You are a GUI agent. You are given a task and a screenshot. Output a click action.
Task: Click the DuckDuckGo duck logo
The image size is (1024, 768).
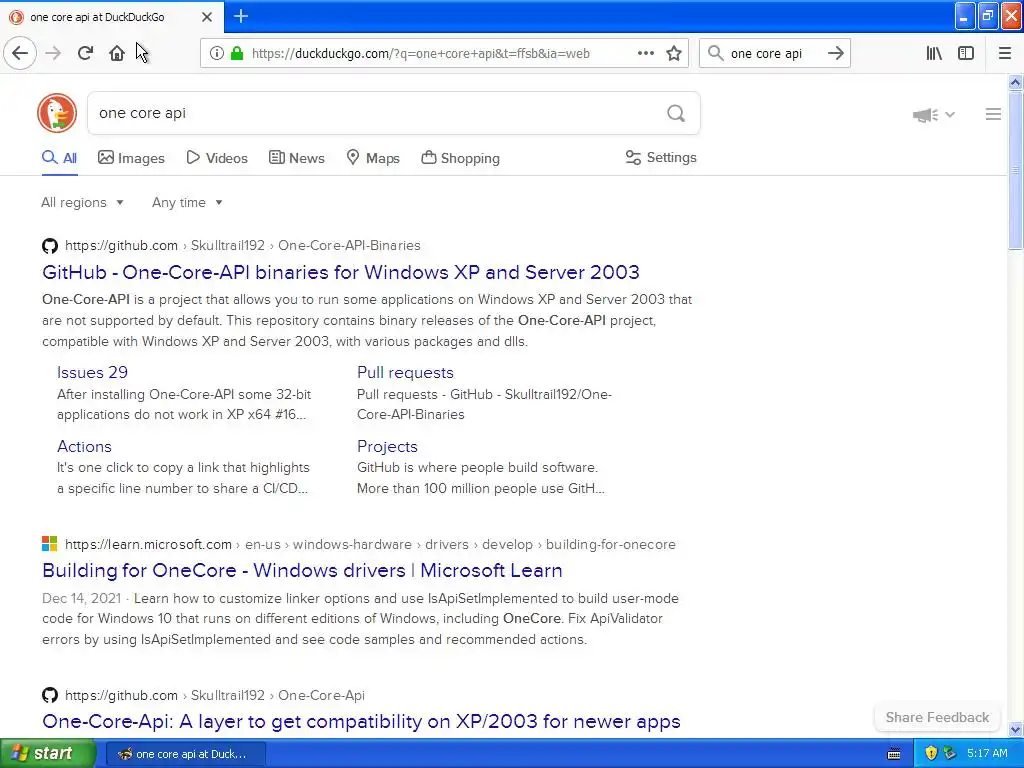57,113
